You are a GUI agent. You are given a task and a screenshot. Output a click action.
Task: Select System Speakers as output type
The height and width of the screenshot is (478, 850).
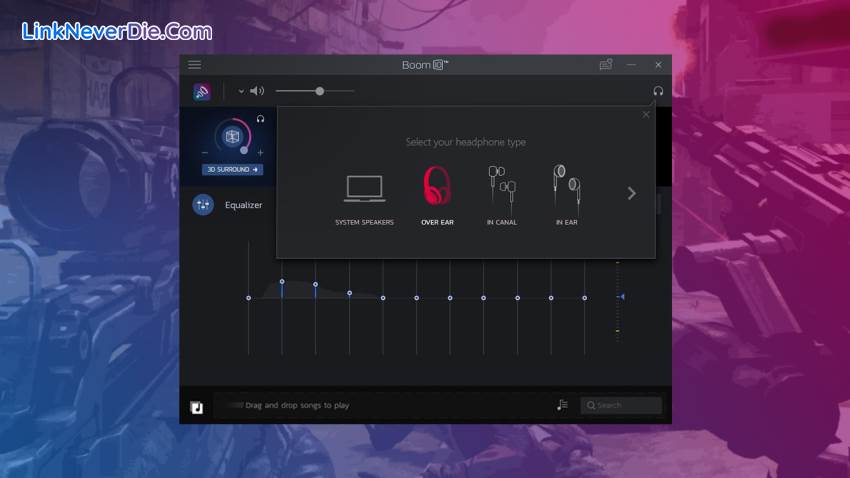364,197
